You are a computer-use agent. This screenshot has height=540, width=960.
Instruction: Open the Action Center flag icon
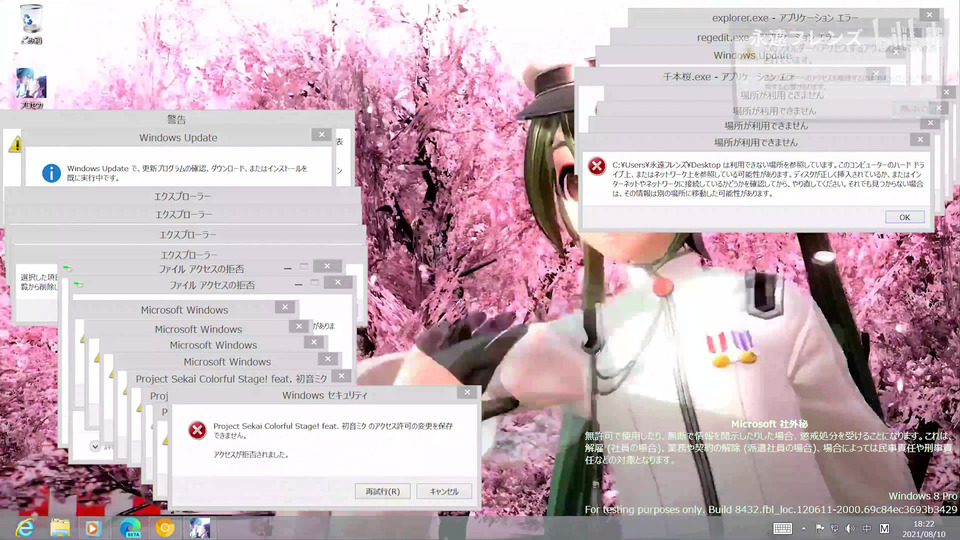coord(820,528)
